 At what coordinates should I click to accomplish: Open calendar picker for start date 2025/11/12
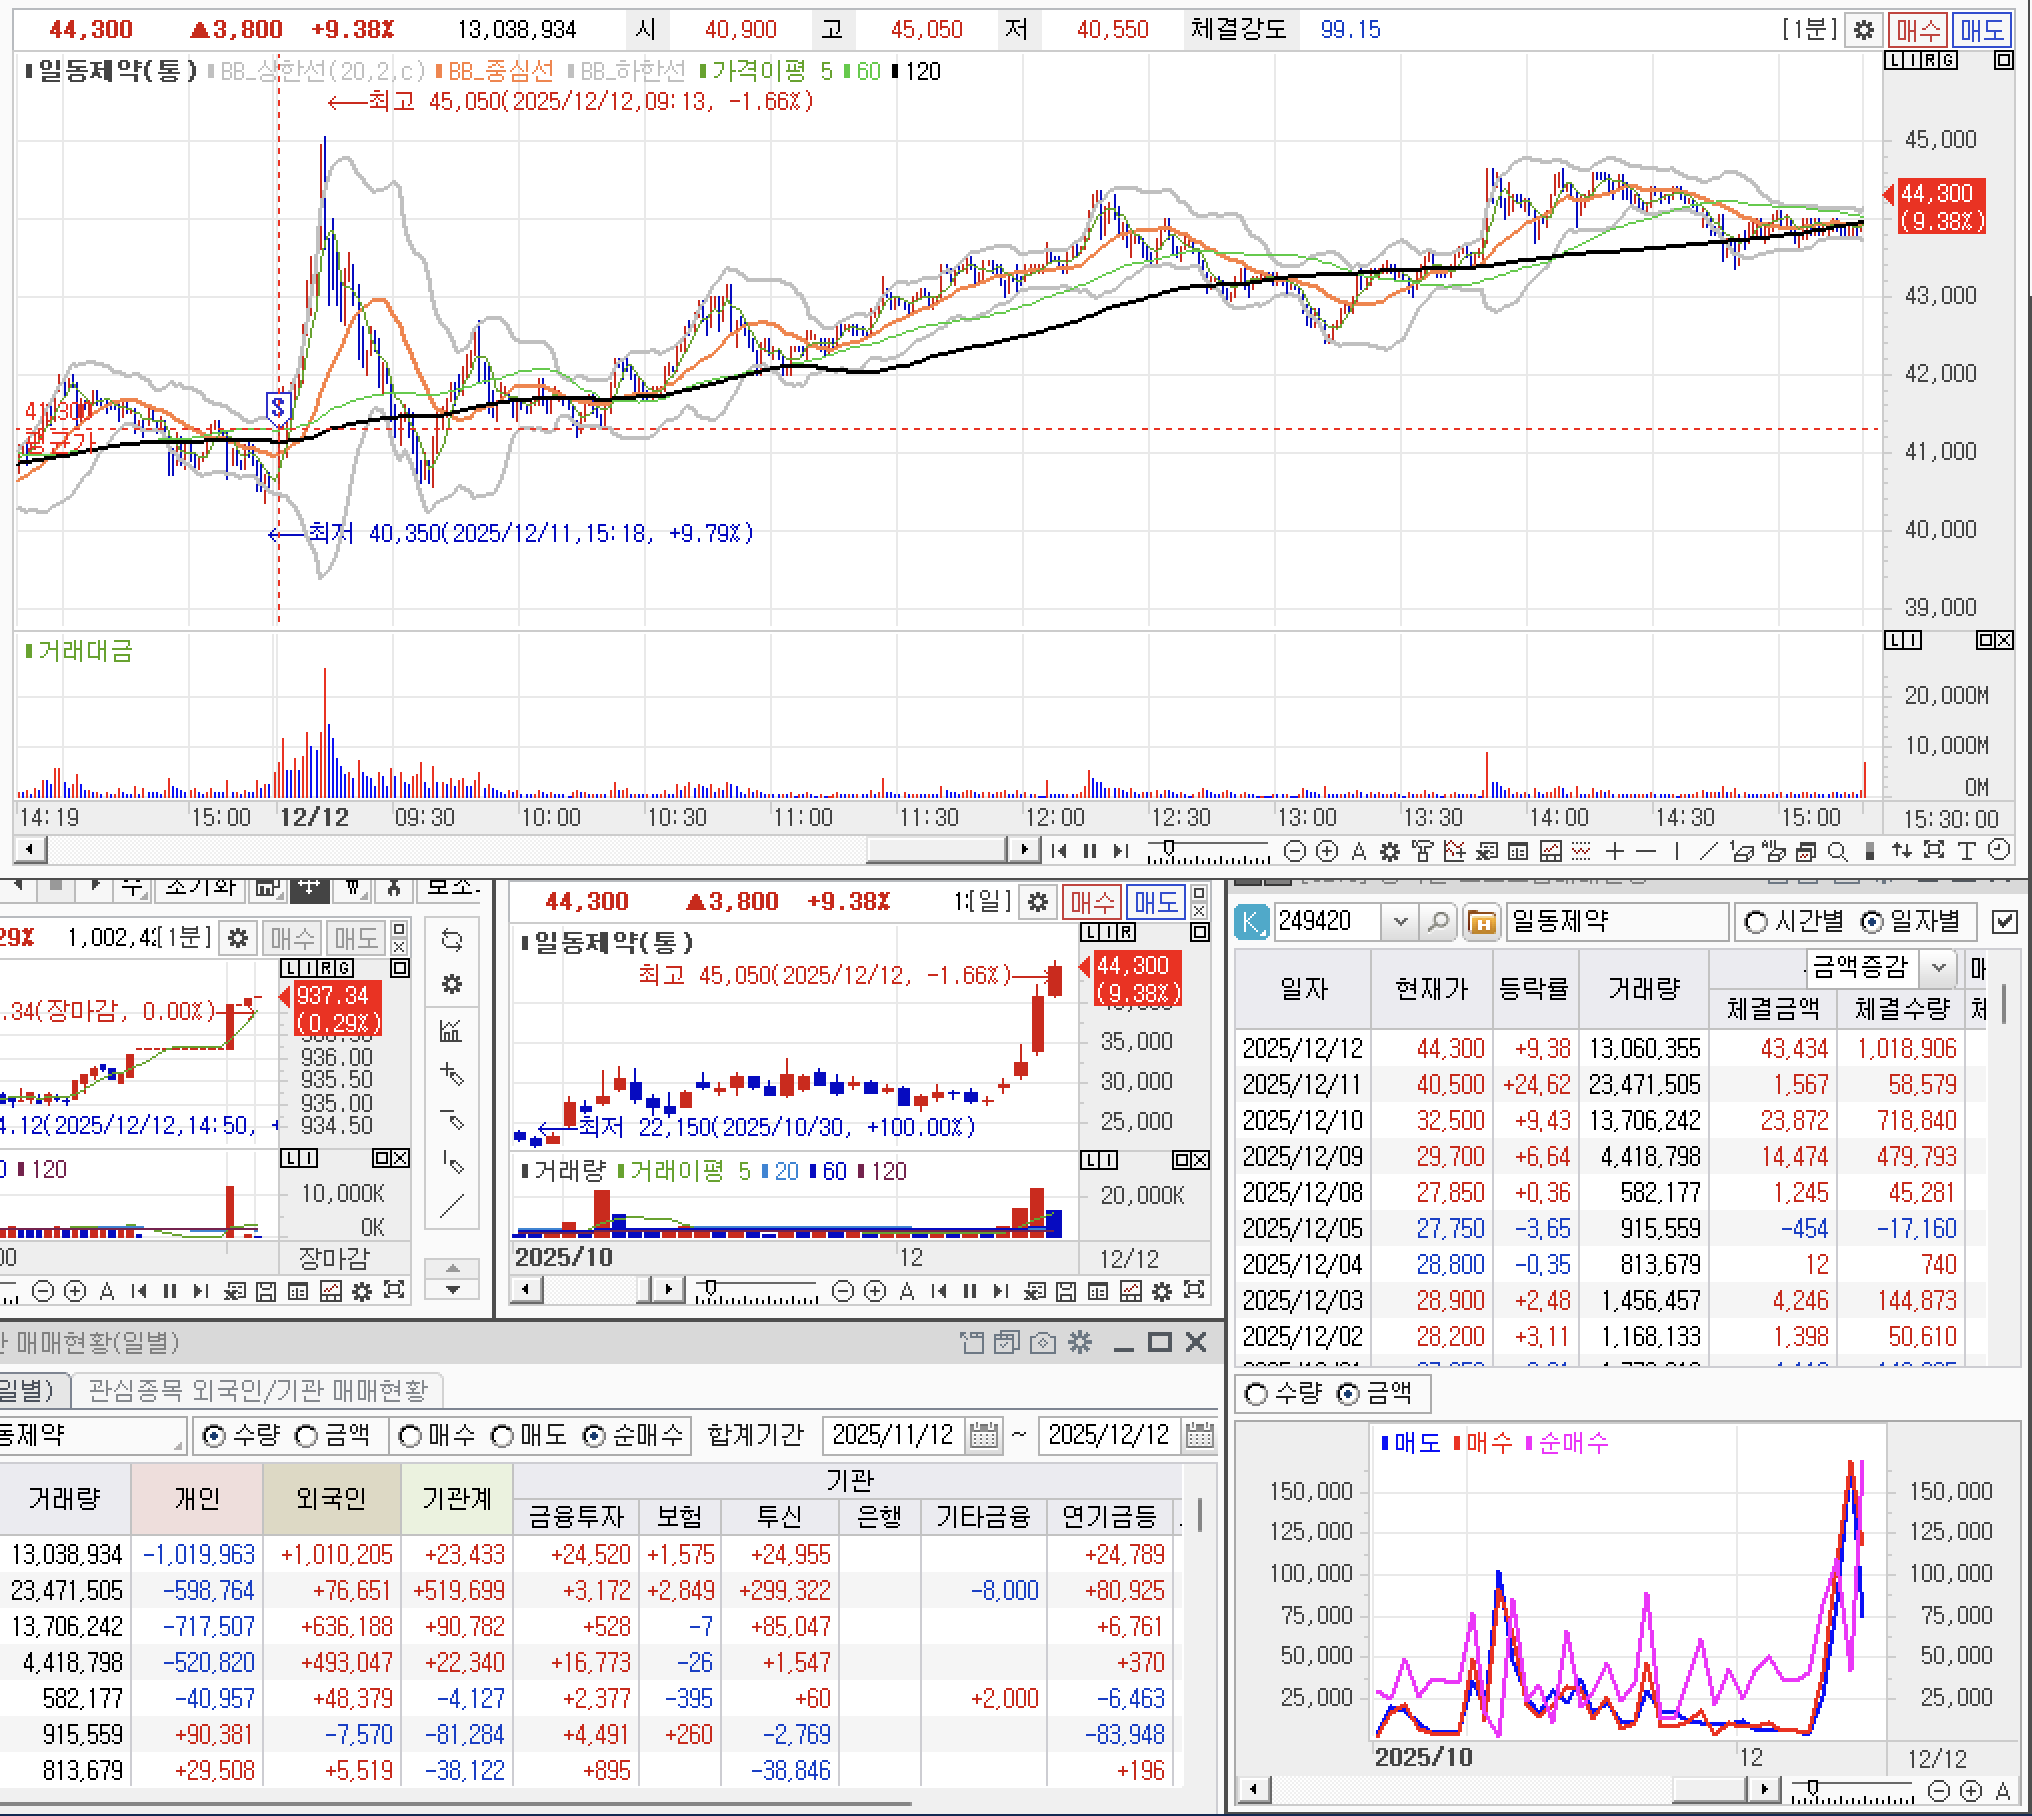(x=984, y=1436)
